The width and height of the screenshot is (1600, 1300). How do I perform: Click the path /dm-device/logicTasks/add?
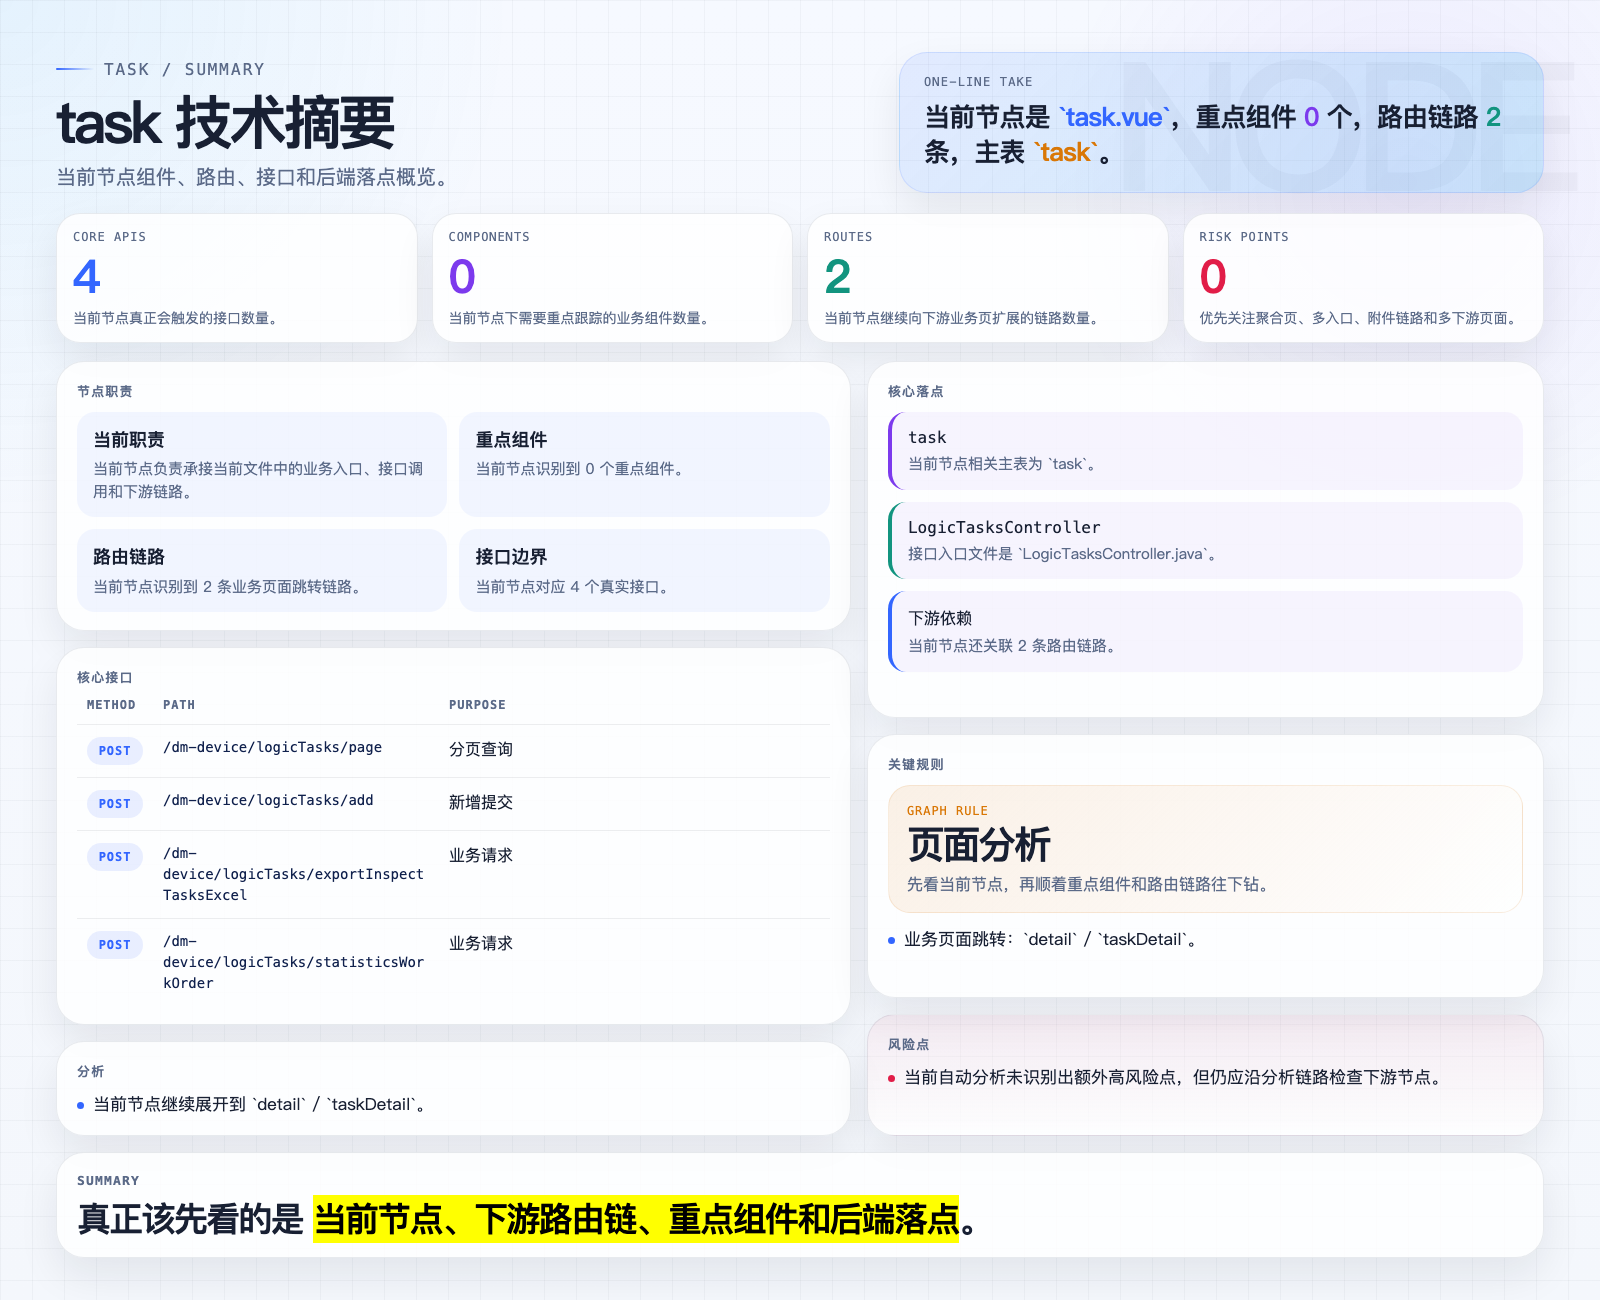click(x=268, y=800)
